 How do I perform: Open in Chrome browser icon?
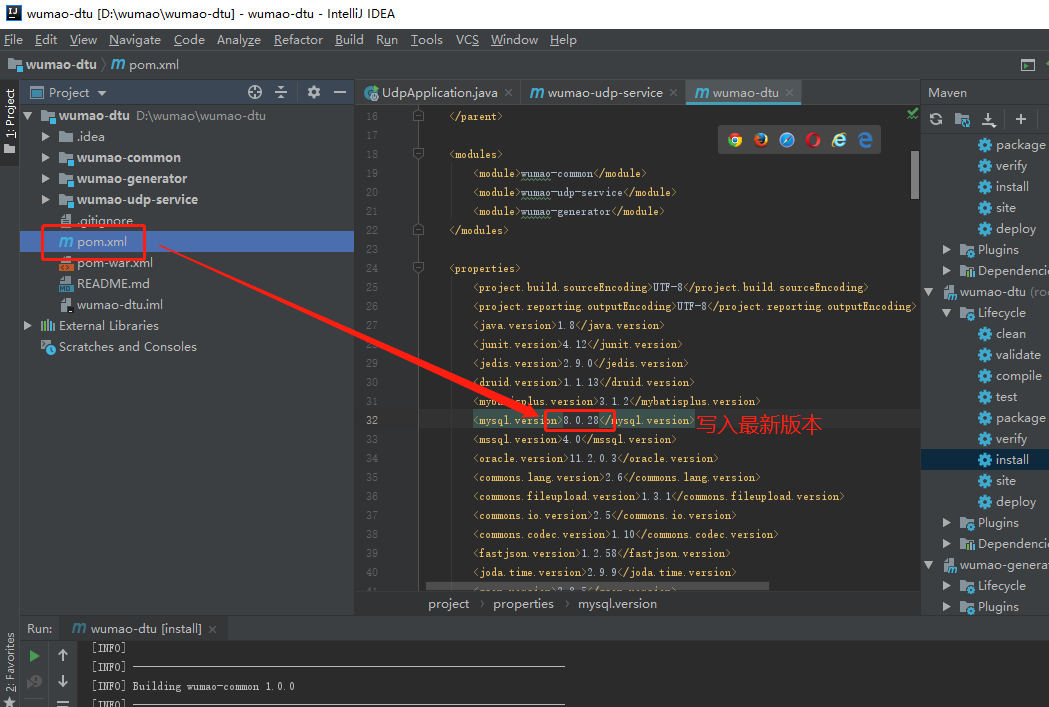coord(735,140)
